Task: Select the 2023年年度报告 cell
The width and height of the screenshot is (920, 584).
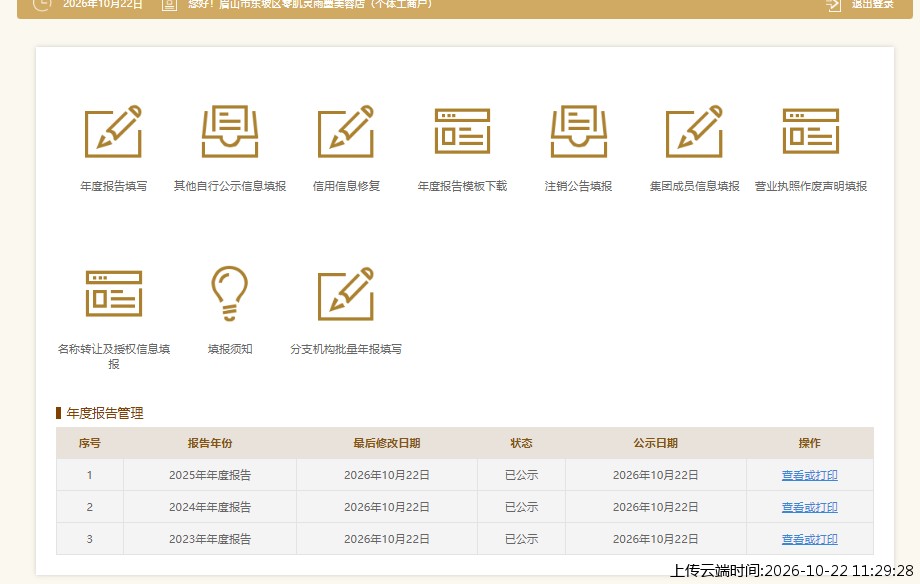Action: (x=210, y=539)
